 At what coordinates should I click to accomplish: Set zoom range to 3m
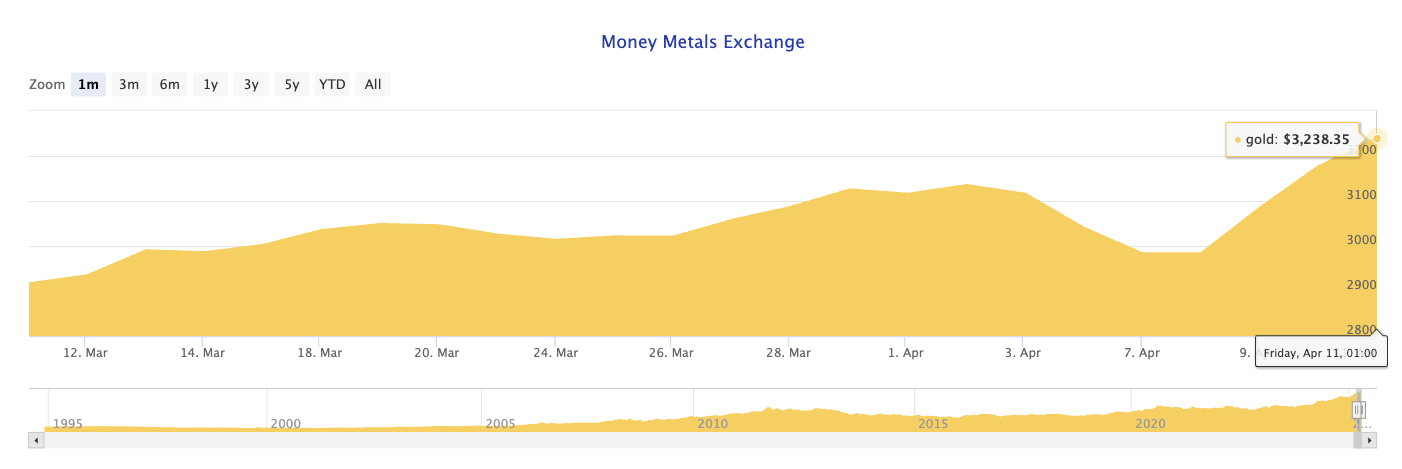pyautogui.click(x=129, y=85)
